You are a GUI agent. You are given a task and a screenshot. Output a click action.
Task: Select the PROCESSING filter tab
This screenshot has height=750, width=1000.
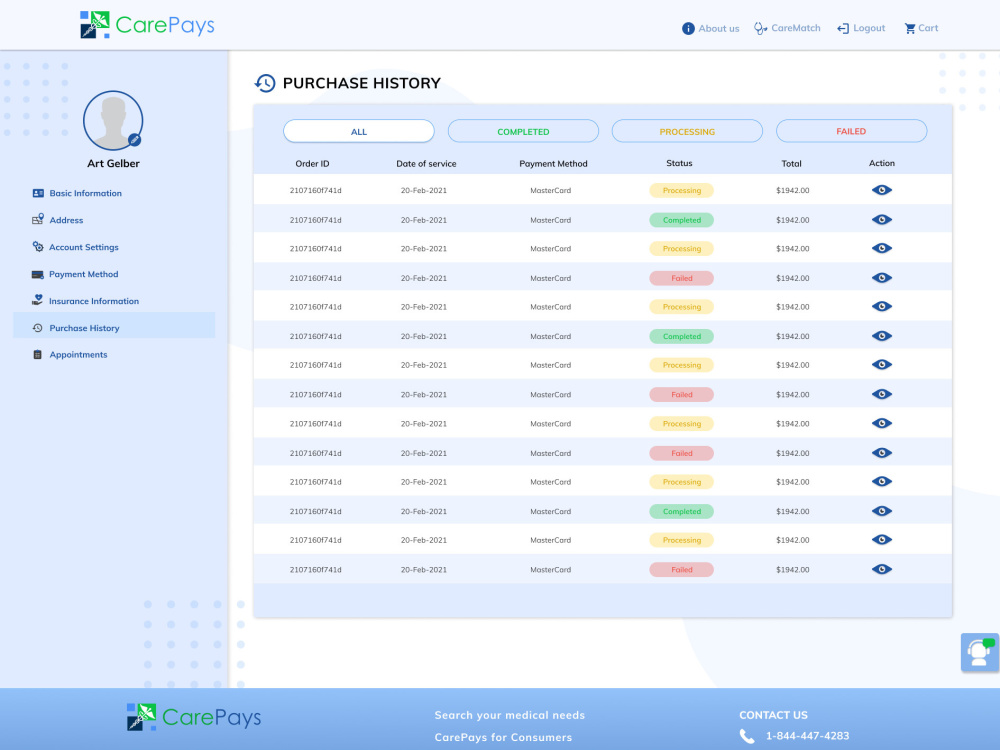[687, 131]
